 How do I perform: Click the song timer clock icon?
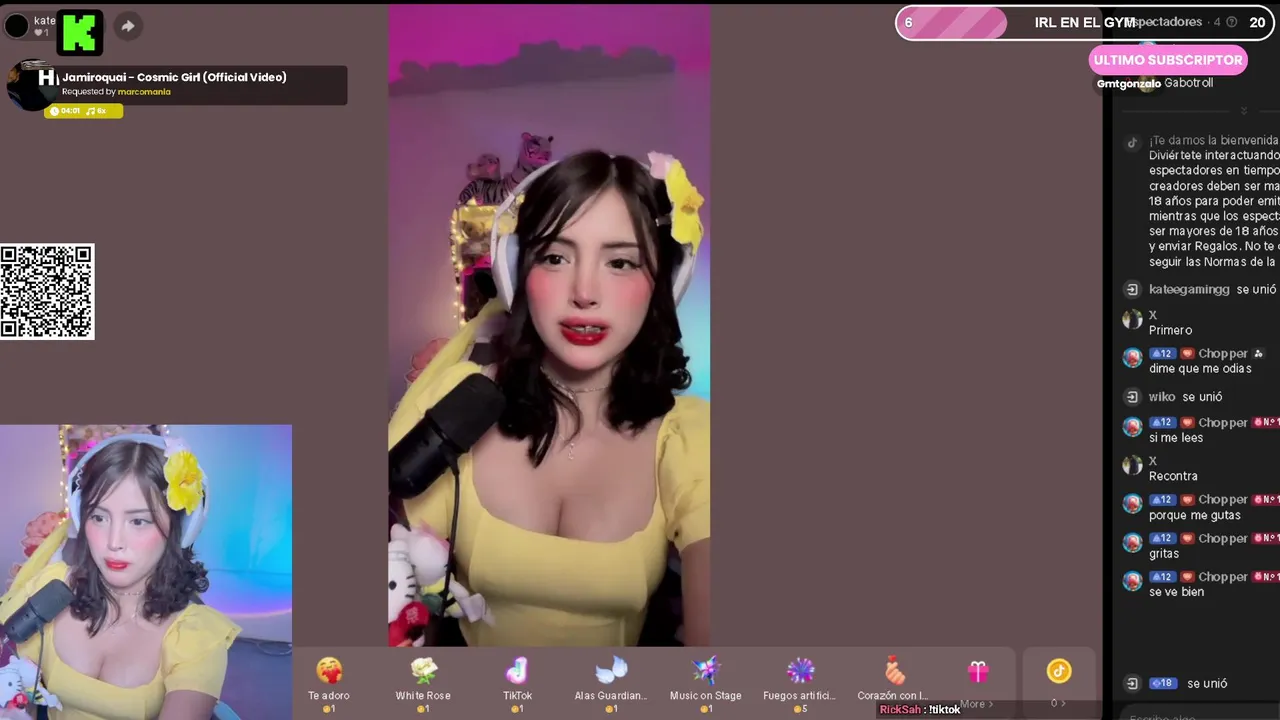point(54,111)
